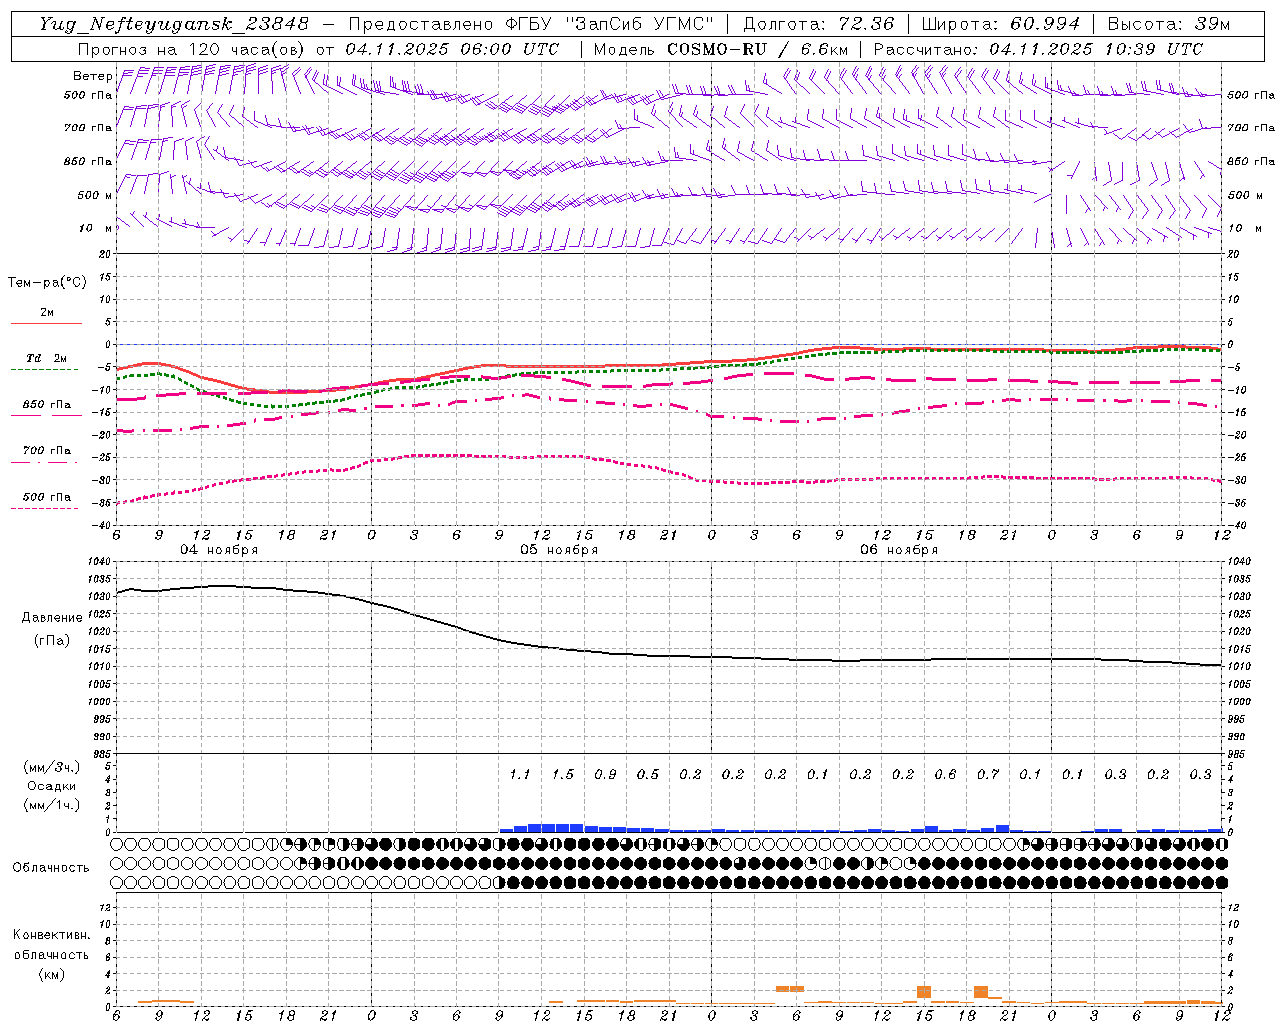Click the latitude value Широта: 60.994

coord(1000,24)
